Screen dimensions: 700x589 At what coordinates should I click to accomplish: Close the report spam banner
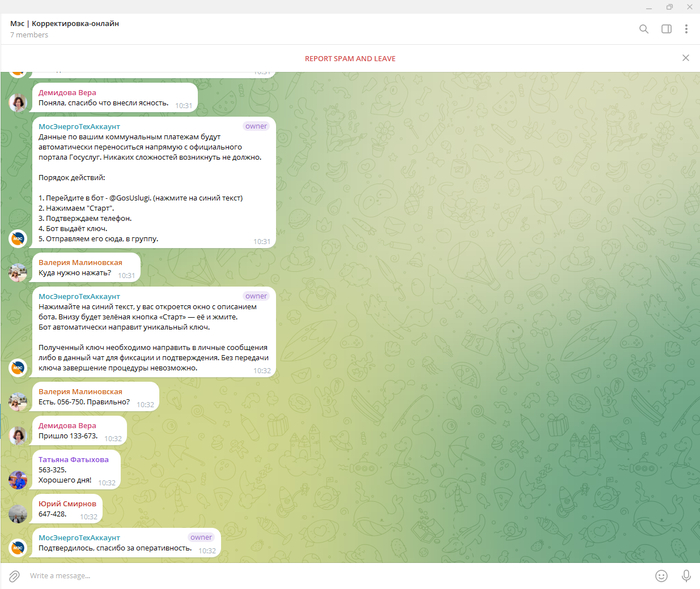[x=686, y=58]
